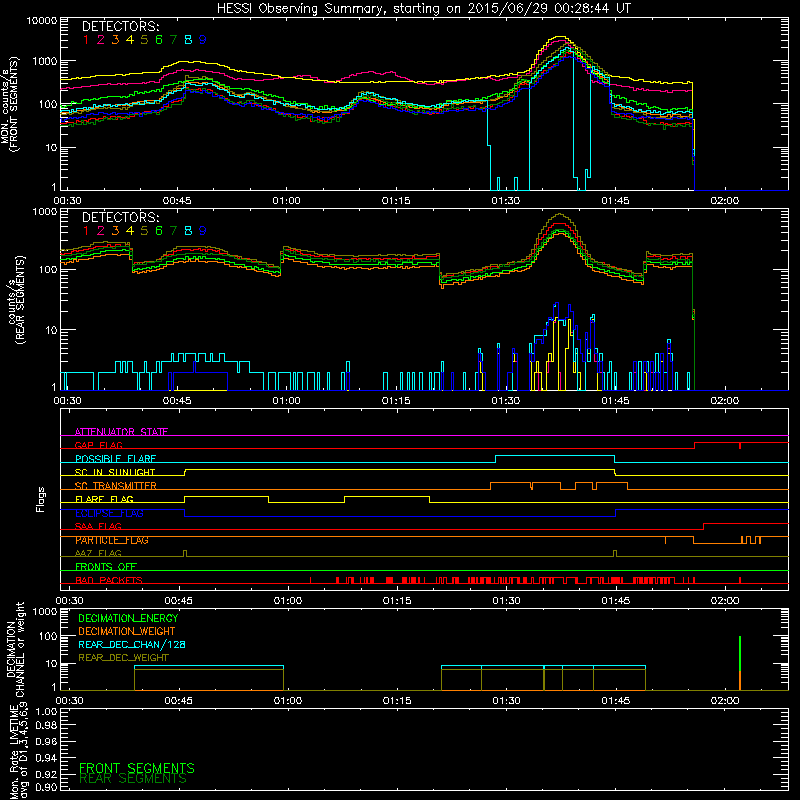
Task: Select the ATTENUATOR STATE flag label
Action: pyautogui.click(x=121, y=432)
